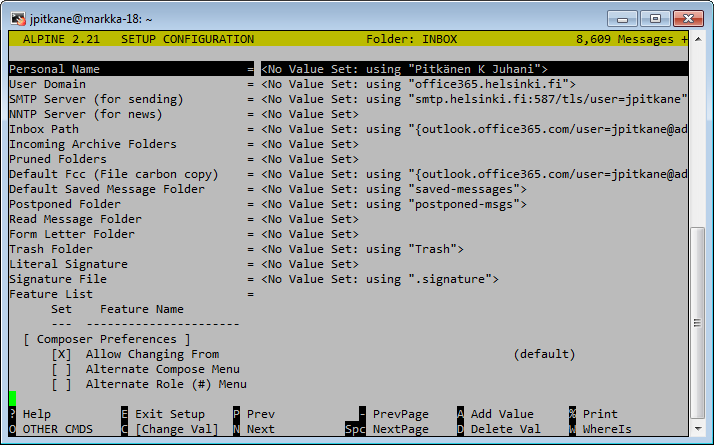Click the ".signature" file value
This screenshot has width=714, height=445.
point(450,279)
